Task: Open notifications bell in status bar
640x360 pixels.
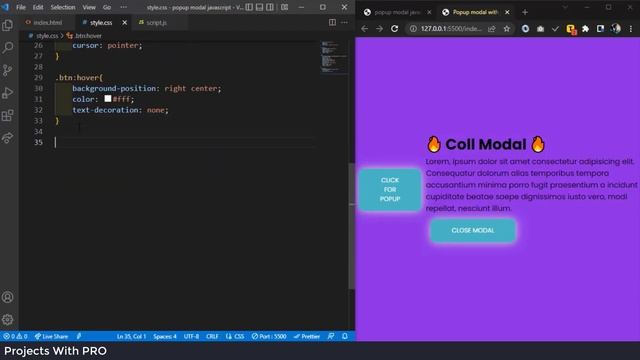Action: point(345,336)
